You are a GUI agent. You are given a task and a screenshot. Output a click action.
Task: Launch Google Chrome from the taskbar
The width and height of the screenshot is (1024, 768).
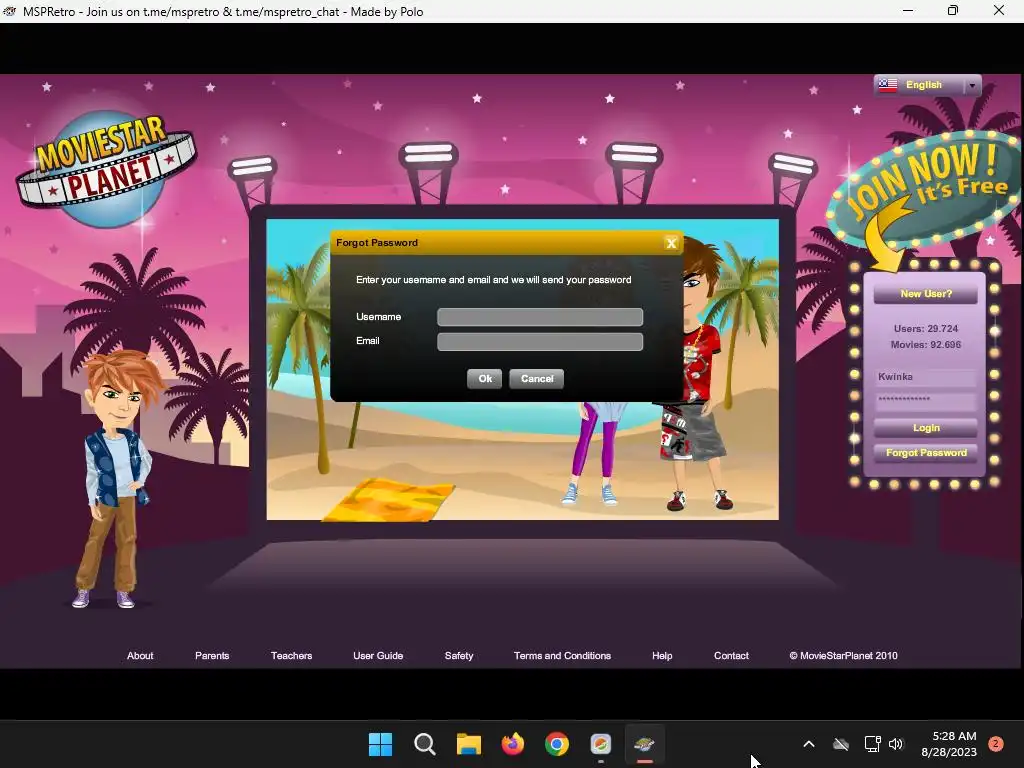tap(556, 744)
